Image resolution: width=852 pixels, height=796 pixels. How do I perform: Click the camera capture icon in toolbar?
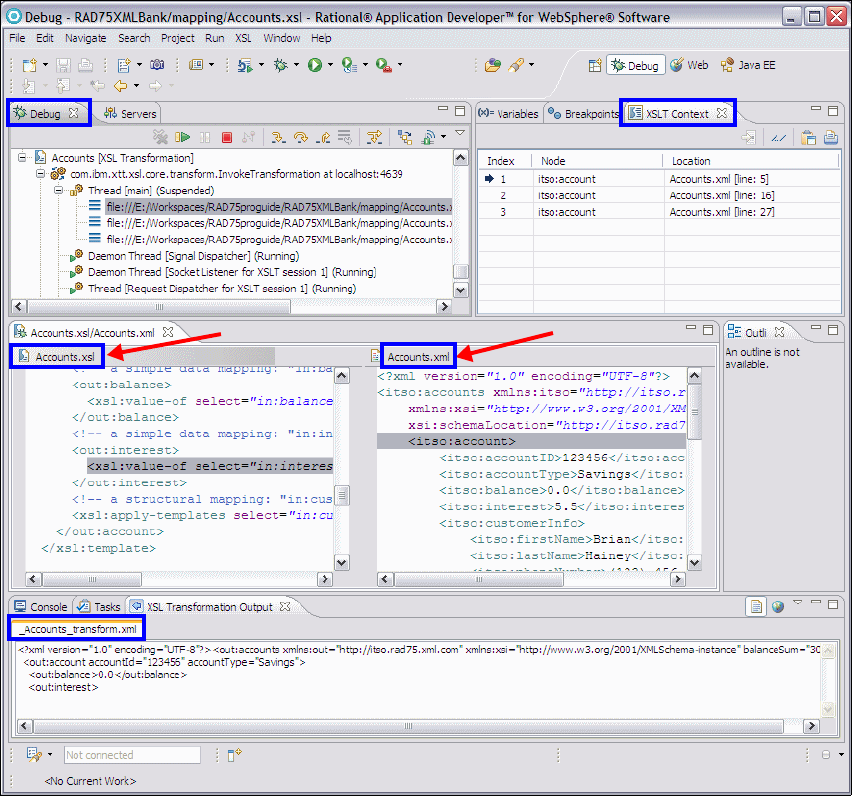coord(157,65)
